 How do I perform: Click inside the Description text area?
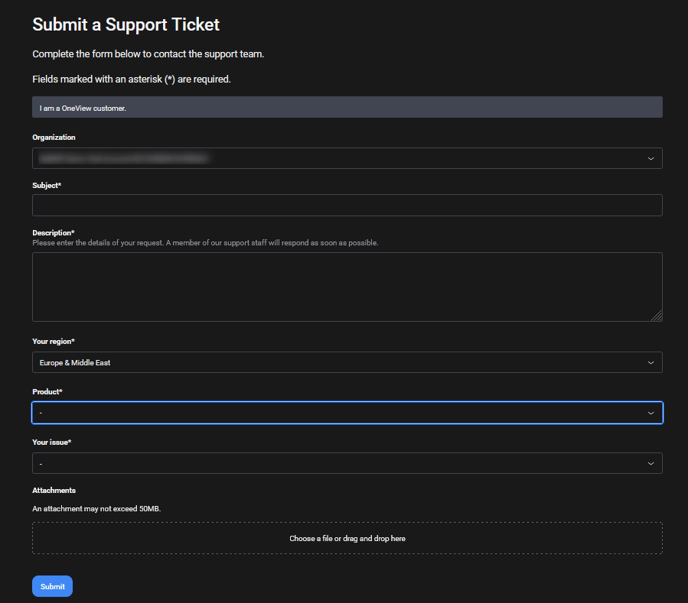click(347, 286)
